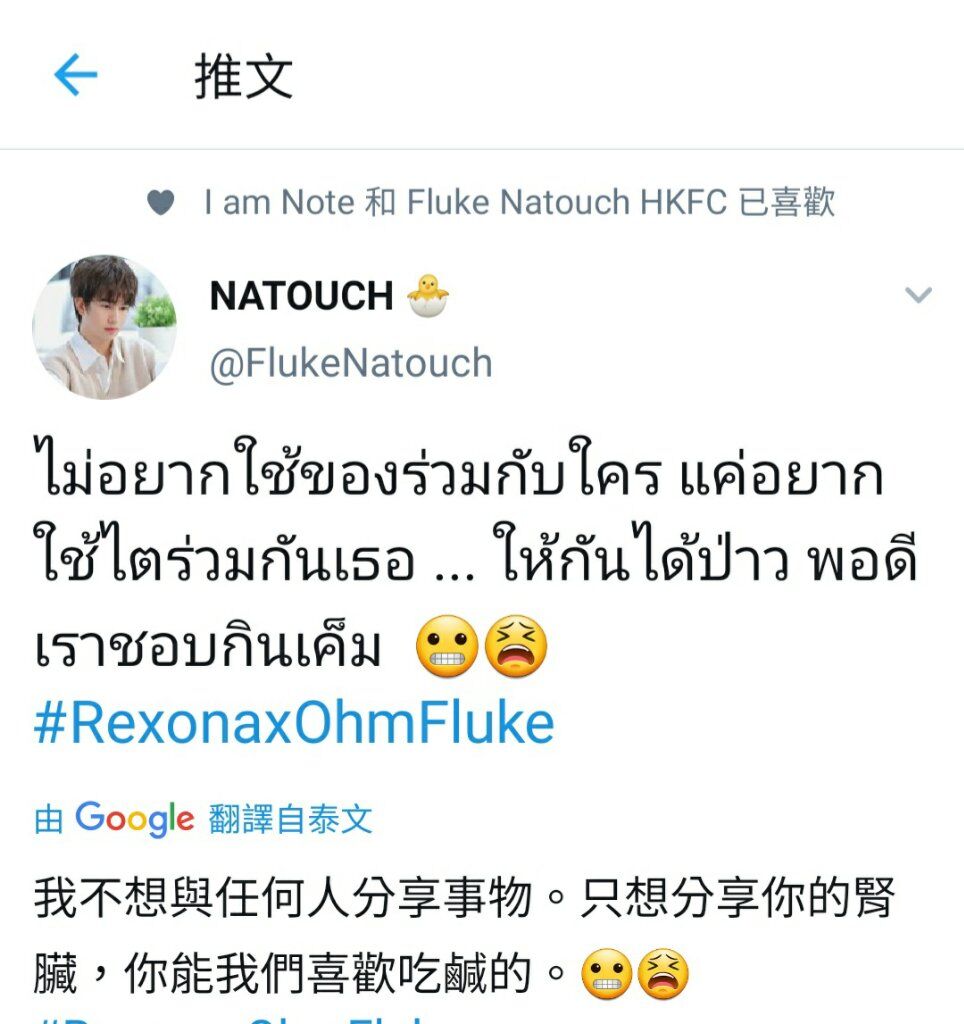Open NATOUCH profile picture
Screen dimensions: 964x1024
[x=104, y=327]
